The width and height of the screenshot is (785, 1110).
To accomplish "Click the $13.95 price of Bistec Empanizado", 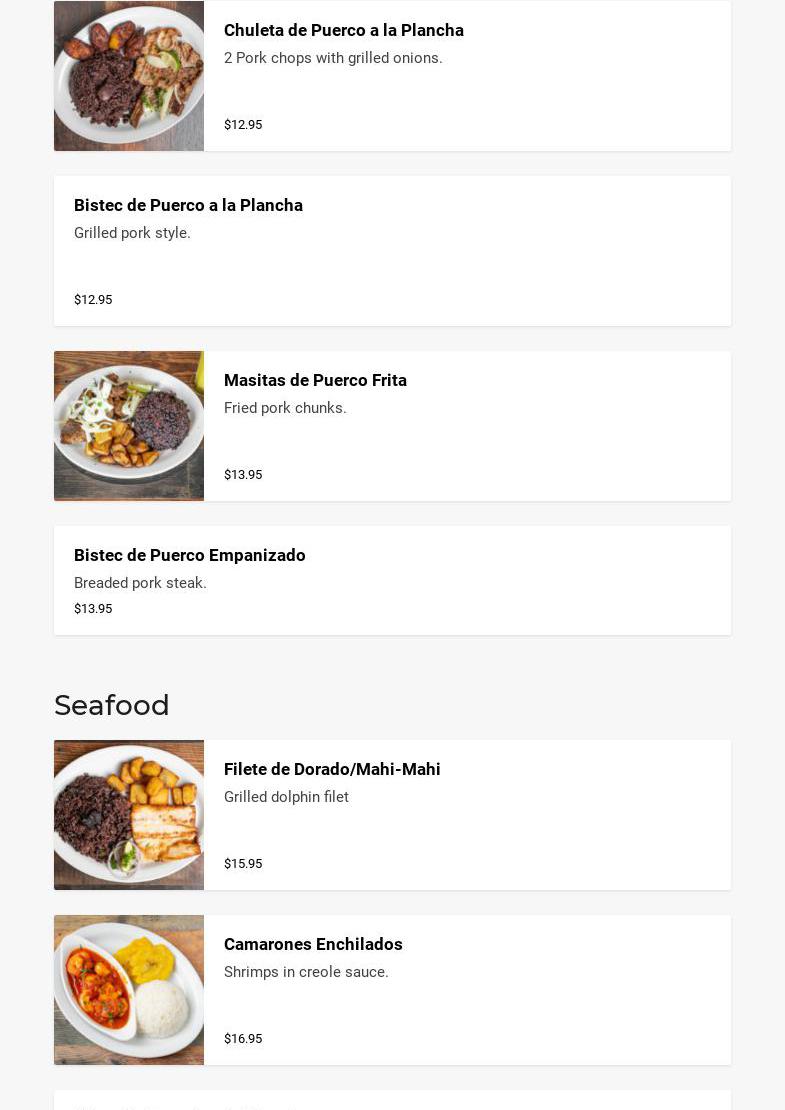I will click(x=93, y=609).
